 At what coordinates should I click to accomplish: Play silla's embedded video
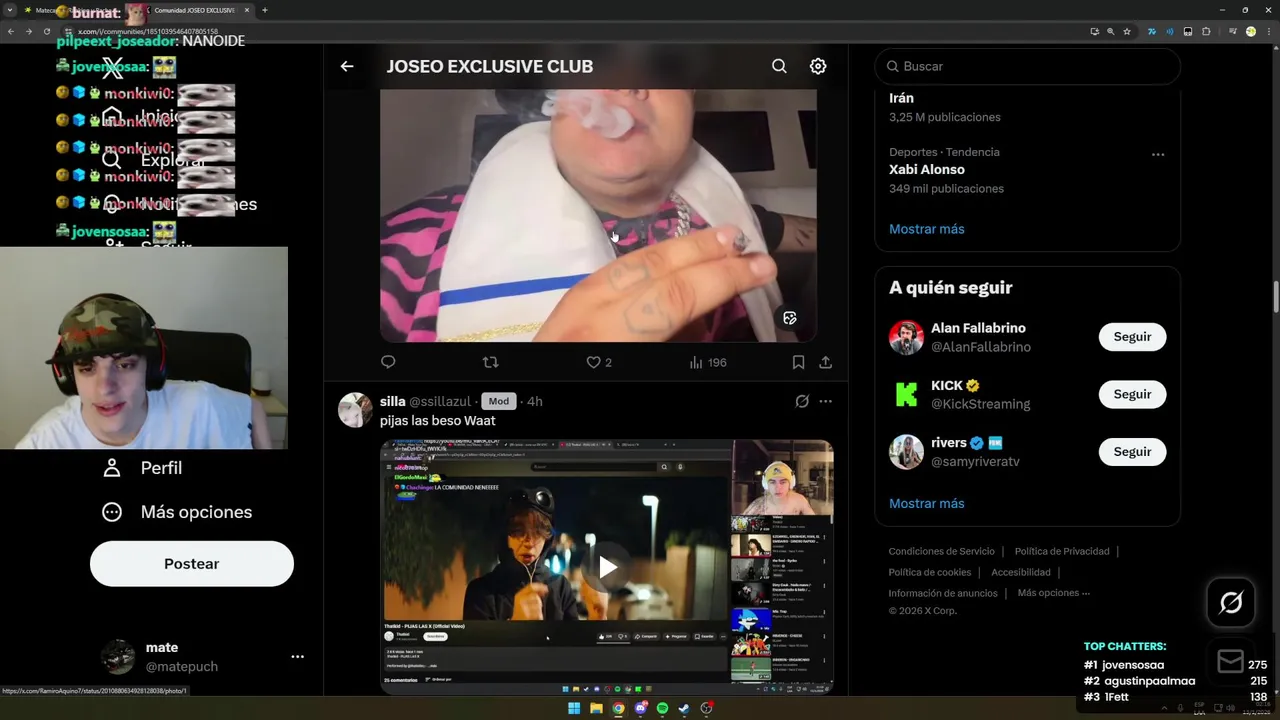[607, 567]
